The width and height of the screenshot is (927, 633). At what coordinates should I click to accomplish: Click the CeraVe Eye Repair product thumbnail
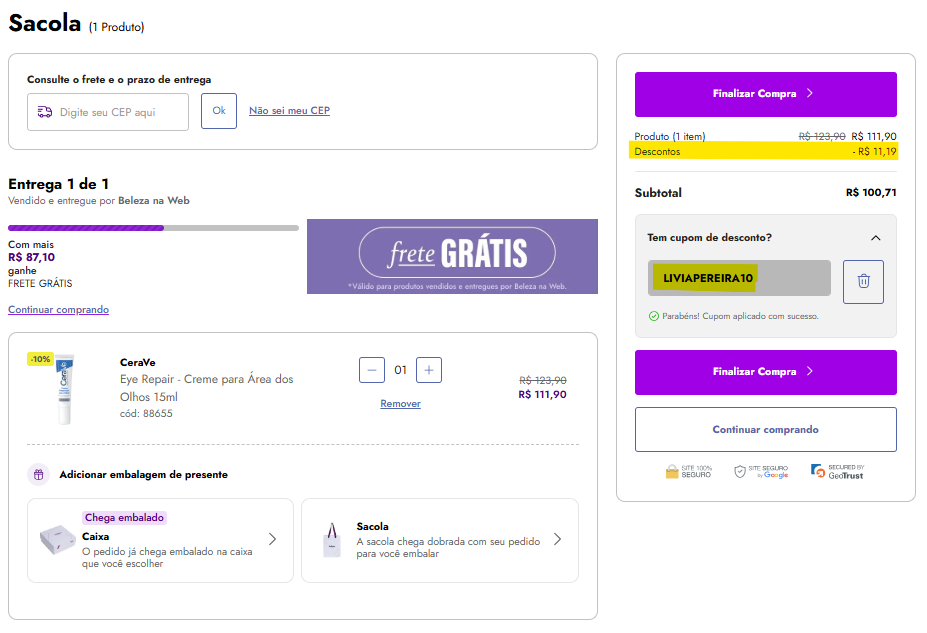tap(65, 389)
